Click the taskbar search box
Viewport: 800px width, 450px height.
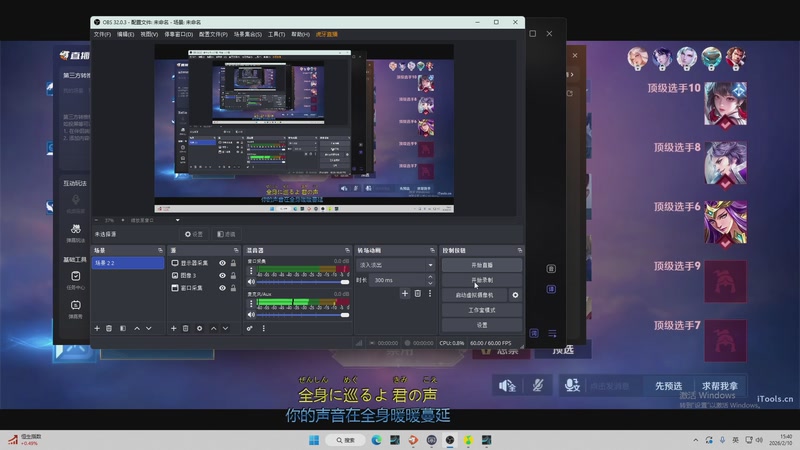(x=345, y=440)
